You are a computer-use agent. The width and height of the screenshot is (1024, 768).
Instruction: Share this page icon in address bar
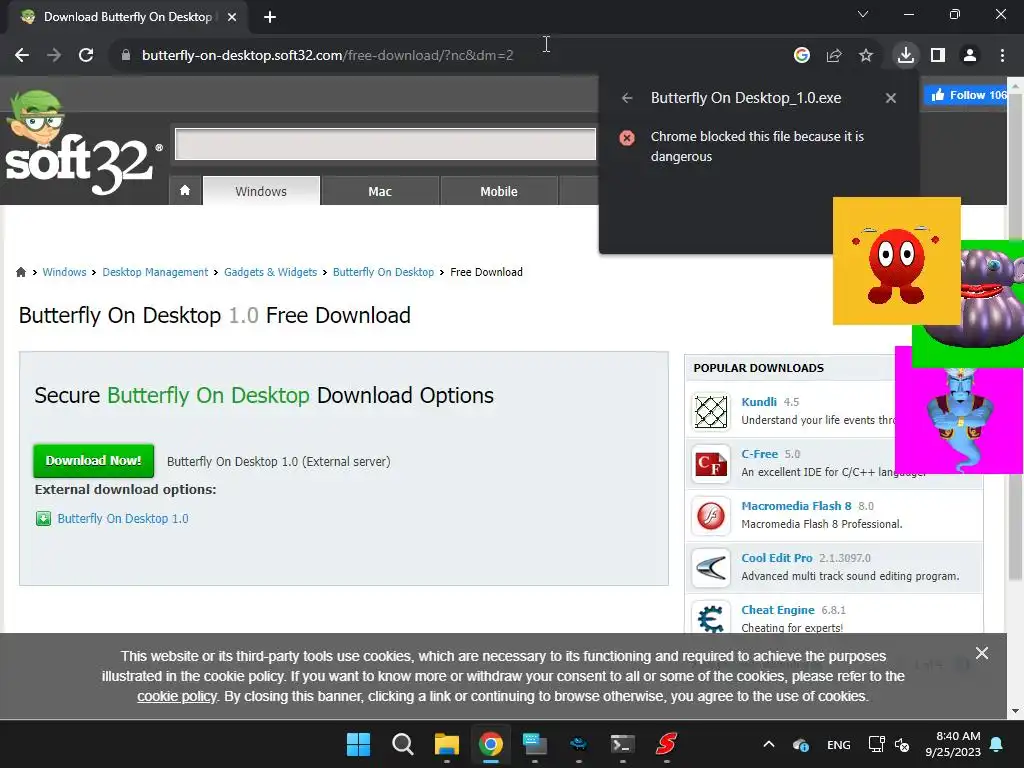[x=834, y=56]
